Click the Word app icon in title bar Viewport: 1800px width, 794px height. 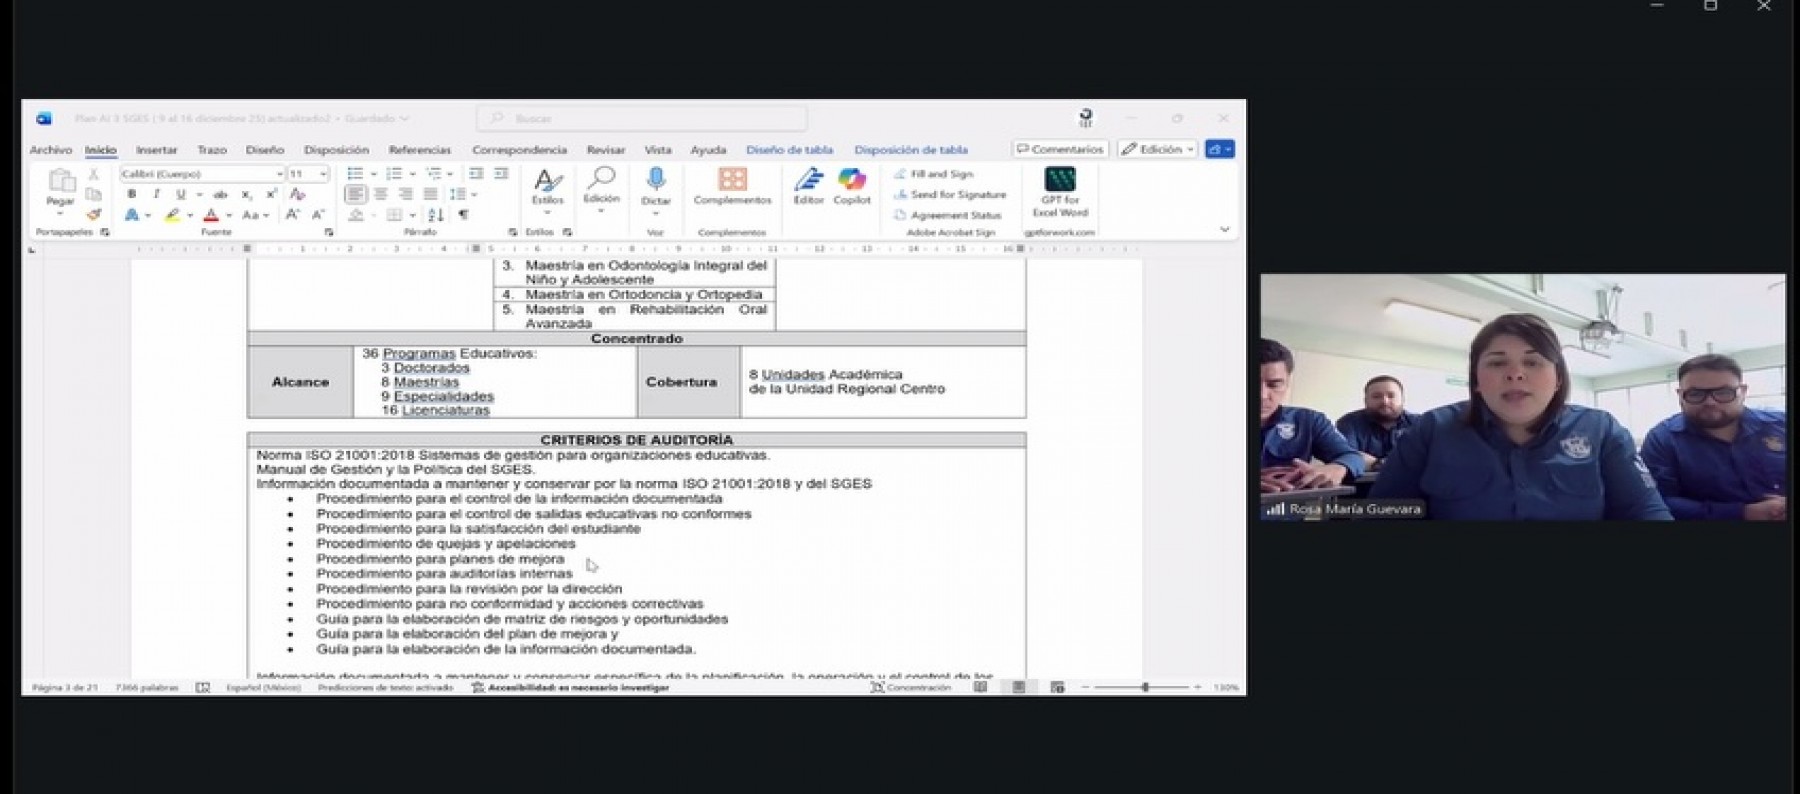44,118
